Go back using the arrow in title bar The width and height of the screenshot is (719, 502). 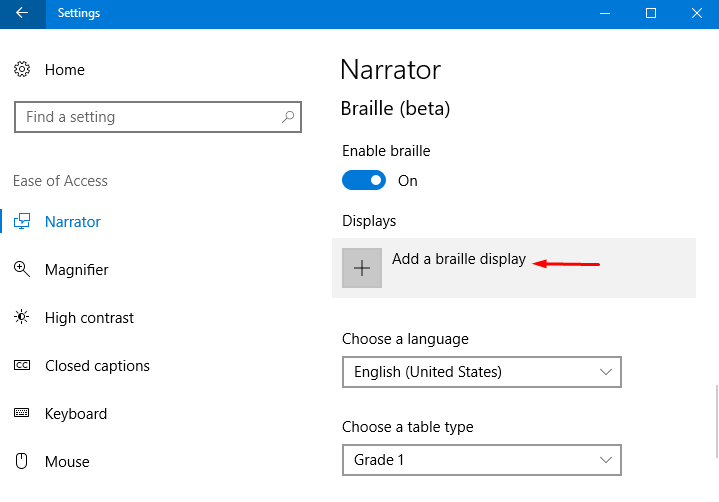pyautogui.click(x=22, y=13)
